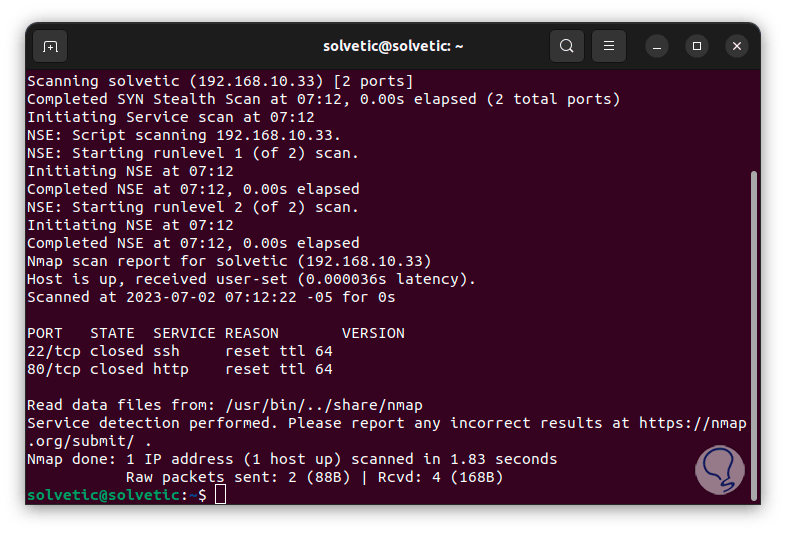
Task: Click the VERSION column header
Action: pyautogui.click(x=373, y=333)
